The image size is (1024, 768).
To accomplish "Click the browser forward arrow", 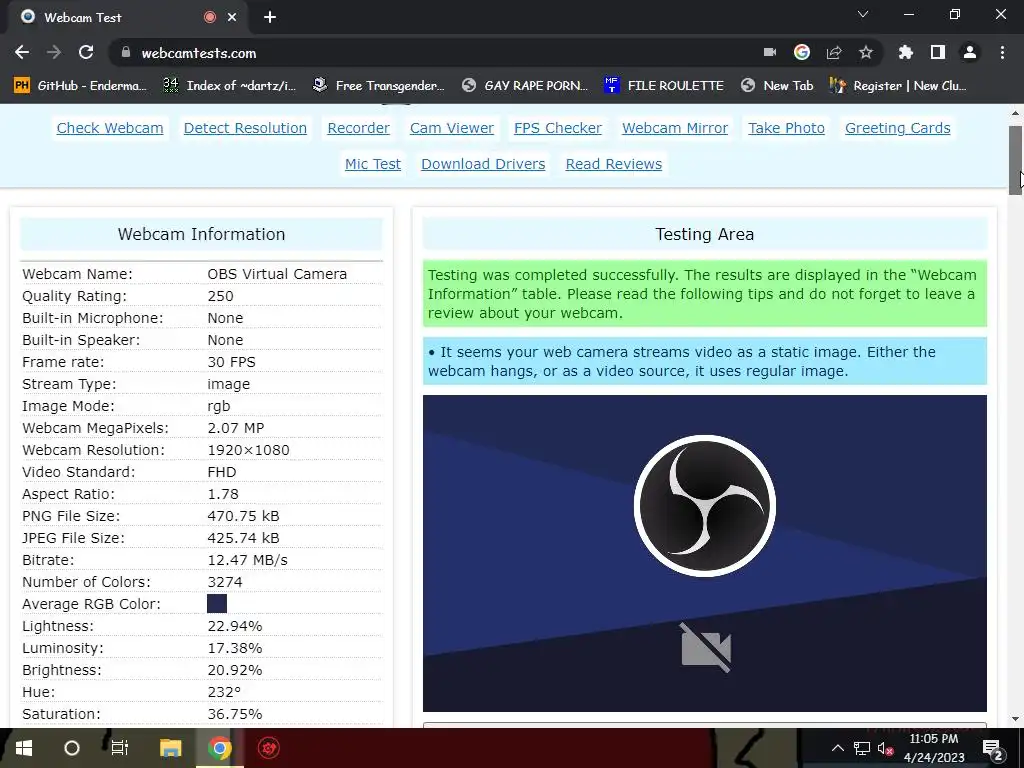I will click(x=54, y=53).
